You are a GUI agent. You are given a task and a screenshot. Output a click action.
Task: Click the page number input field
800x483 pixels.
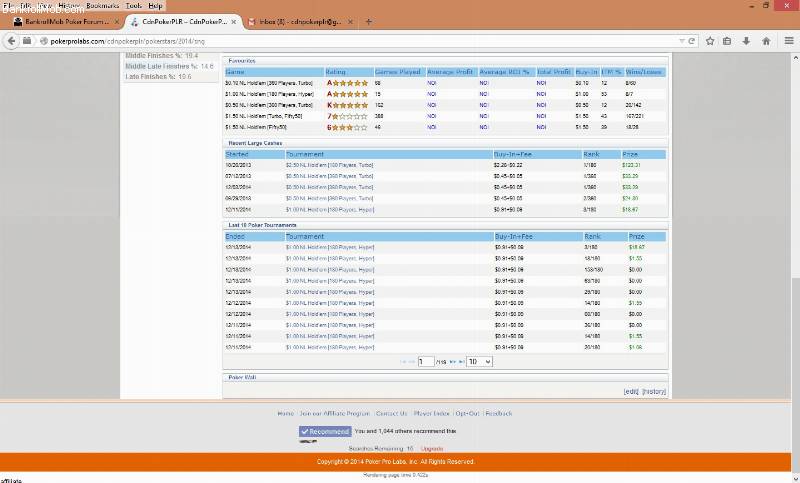pyautogui.click(x=426, y=362)
